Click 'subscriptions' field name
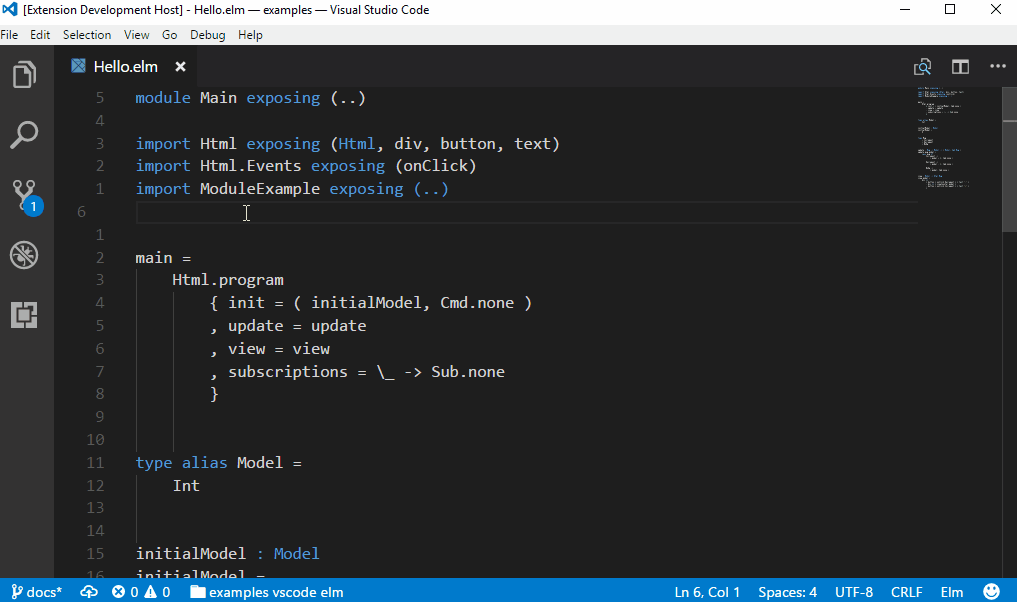 pos(287,372)
